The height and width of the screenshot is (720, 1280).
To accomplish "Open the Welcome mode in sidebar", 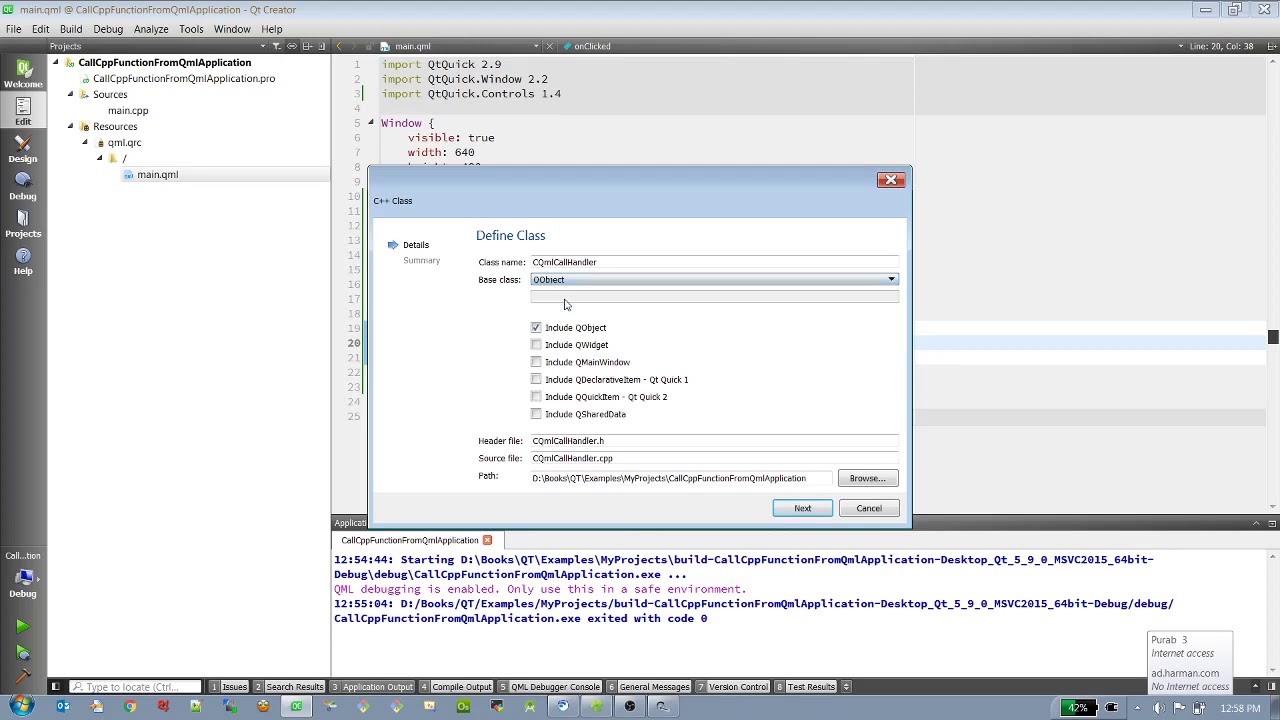I will click(x=22, y=72).
